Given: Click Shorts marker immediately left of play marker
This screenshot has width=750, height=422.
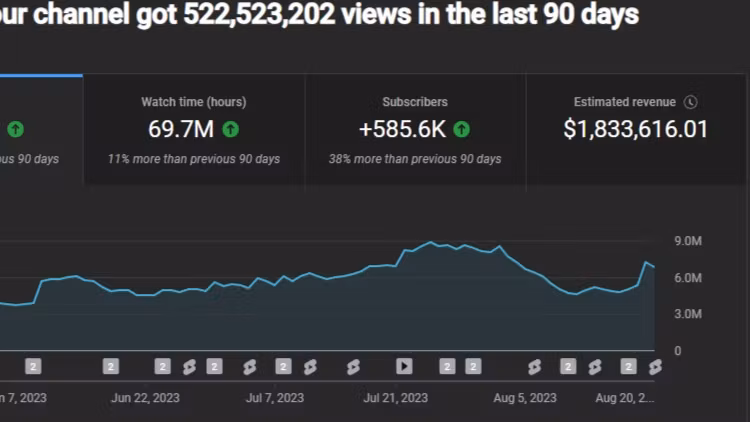Looking at the screenshot, I should click(352, 367).
